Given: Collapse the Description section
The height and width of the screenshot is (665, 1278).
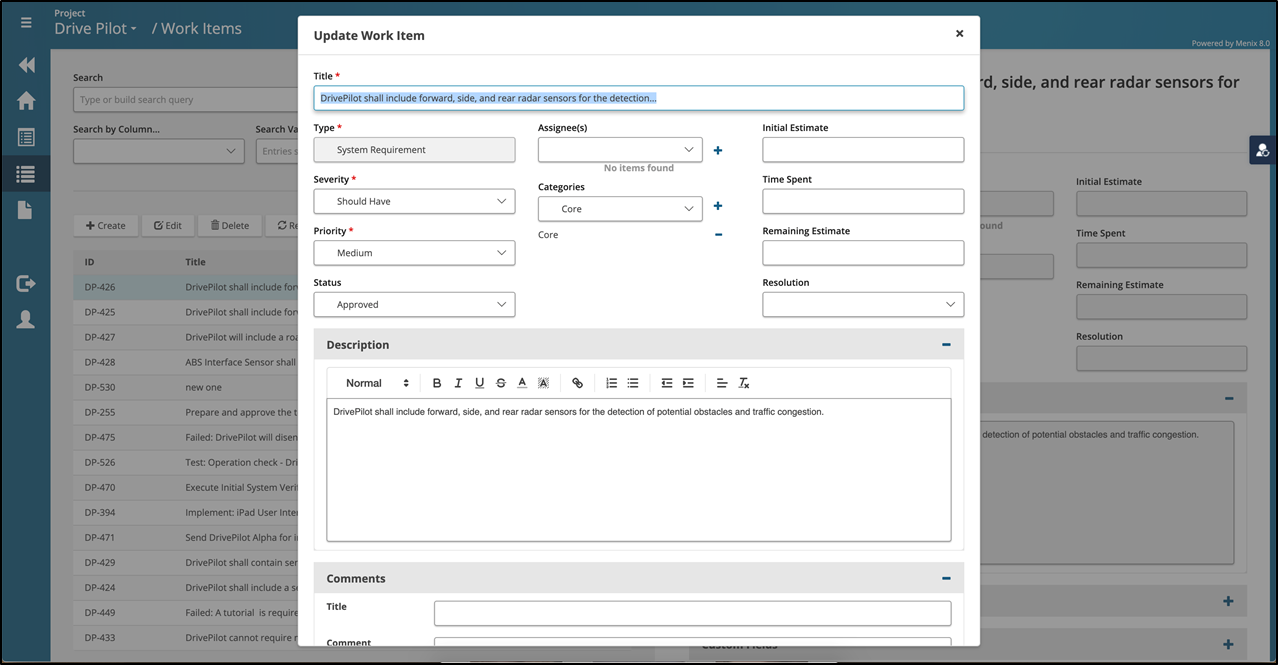Looking at the screenshot, I should [x=945, y=344].
